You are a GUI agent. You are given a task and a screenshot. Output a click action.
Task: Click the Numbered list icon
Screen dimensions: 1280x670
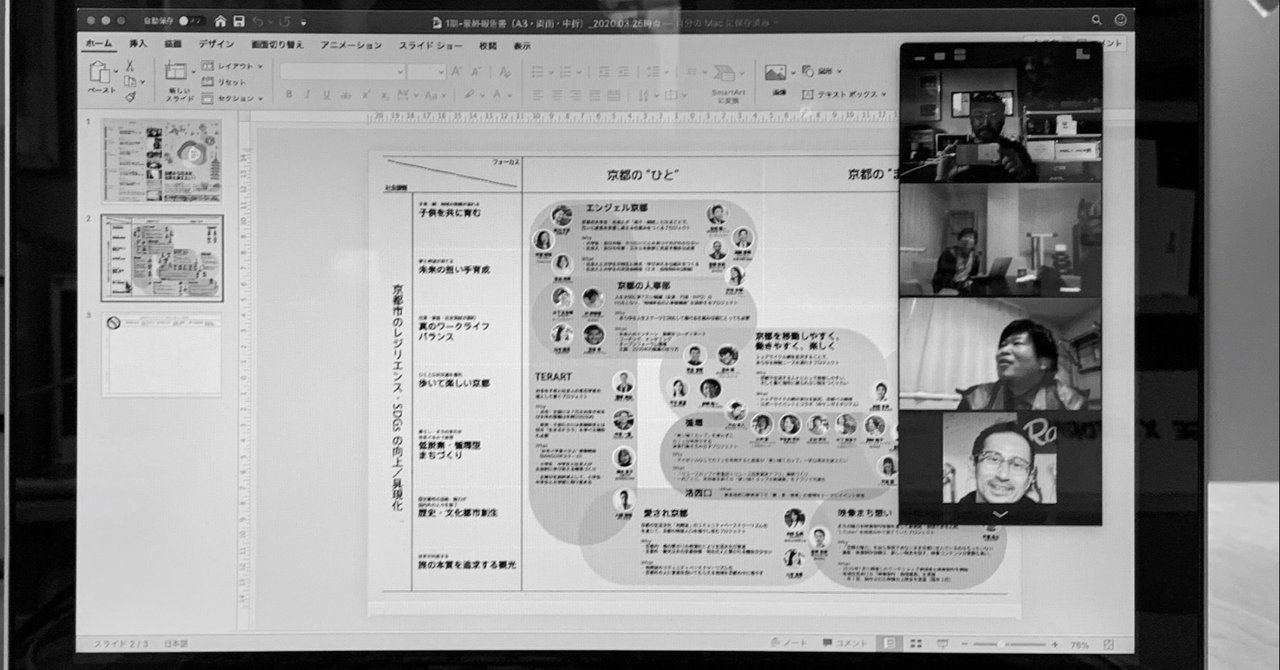(565, 72)
